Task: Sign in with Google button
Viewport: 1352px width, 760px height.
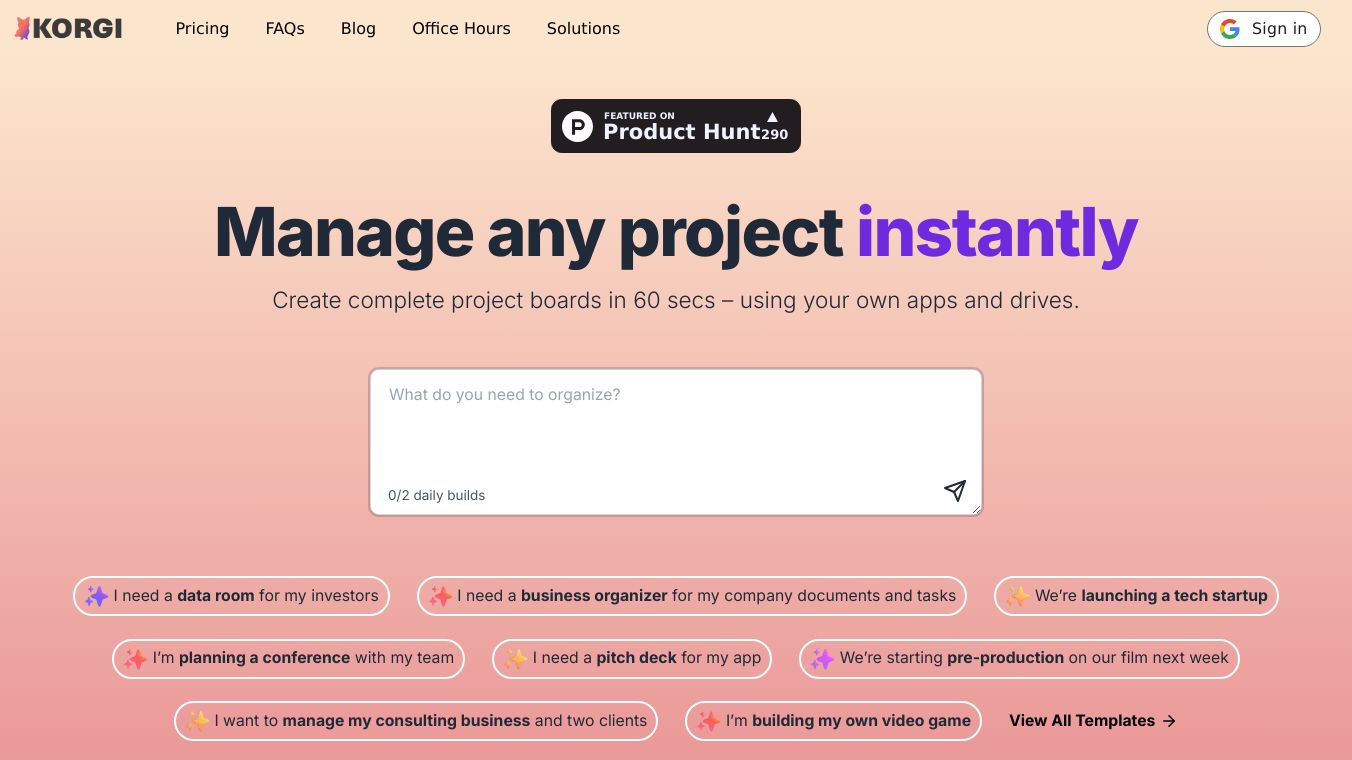Action: [1263, 29]
